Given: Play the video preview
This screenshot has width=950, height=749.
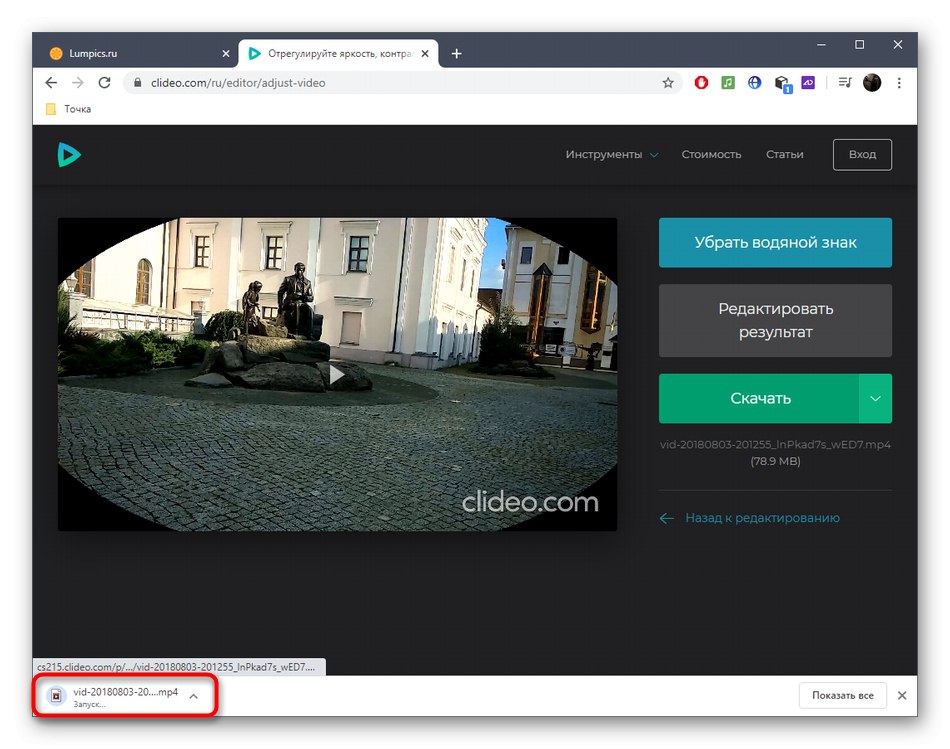Looking at the screenshot, I should click(x=336, y=374).
